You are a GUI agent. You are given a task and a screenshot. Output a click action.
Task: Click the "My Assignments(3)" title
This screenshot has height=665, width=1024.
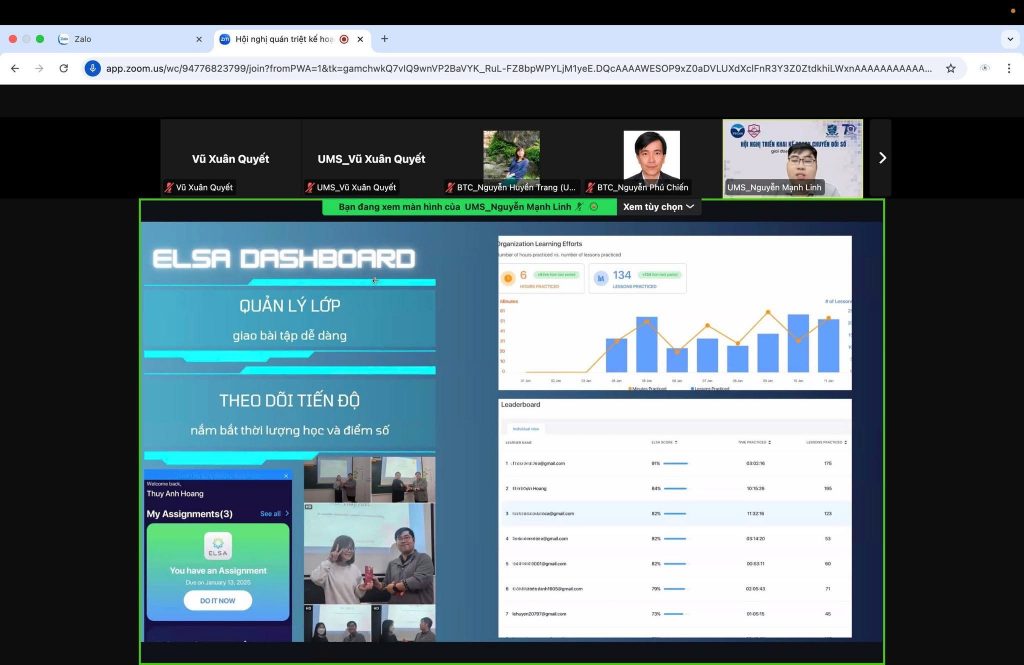click(189, 513)
